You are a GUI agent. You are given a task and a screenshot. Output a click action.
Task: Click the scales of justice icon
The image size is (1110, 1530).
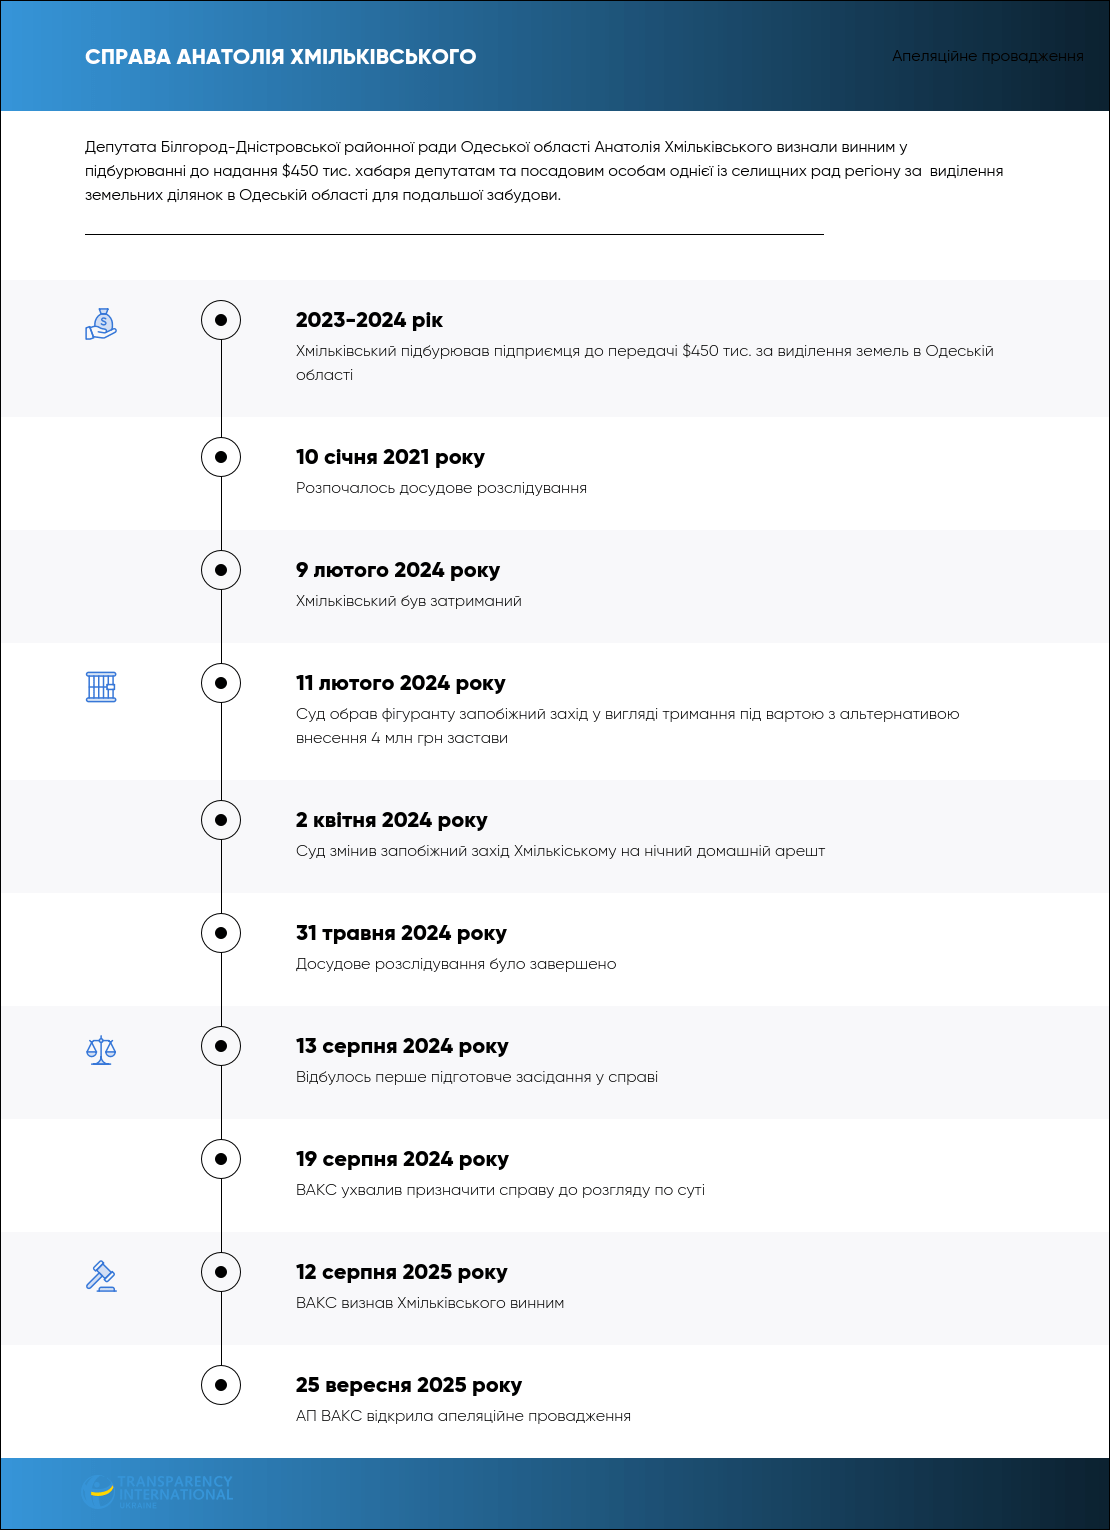(x=101, y=1050)
